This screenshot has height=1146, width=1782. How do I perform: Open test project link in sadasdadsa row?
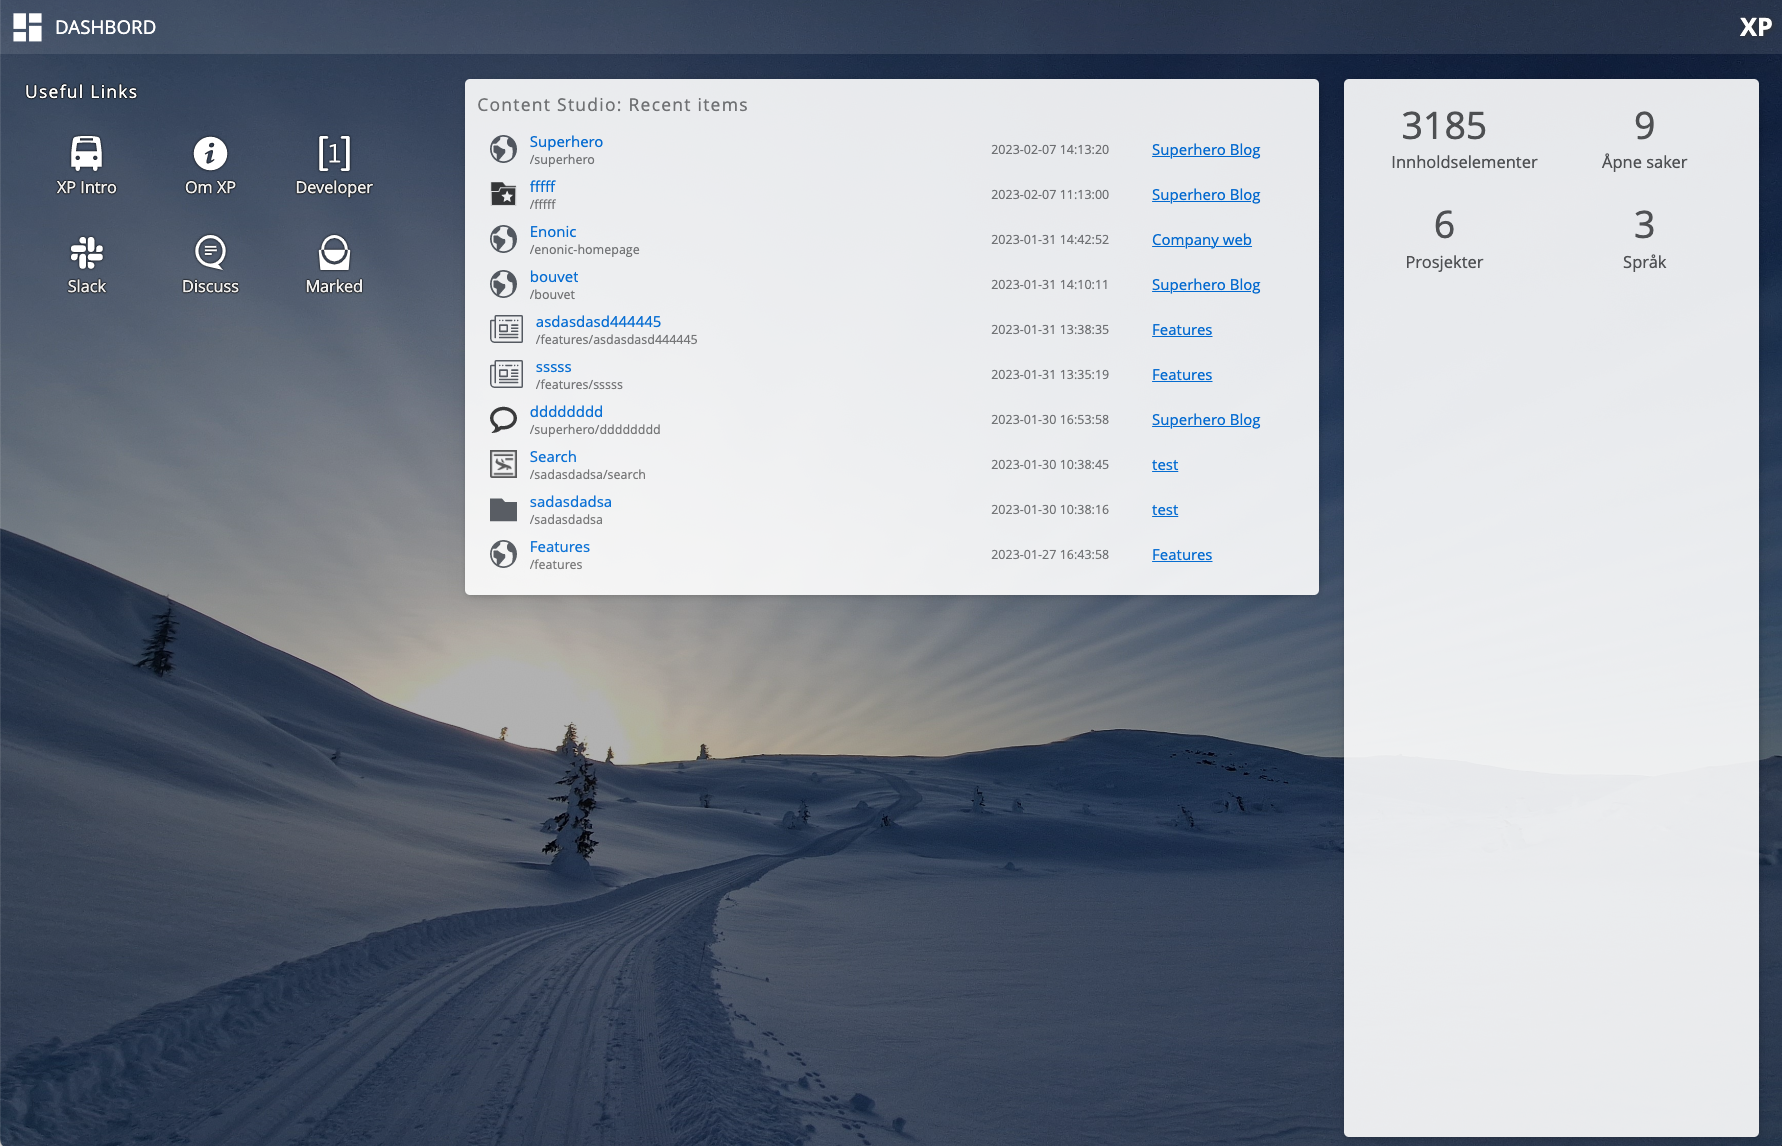click(x=1164, y=509)
